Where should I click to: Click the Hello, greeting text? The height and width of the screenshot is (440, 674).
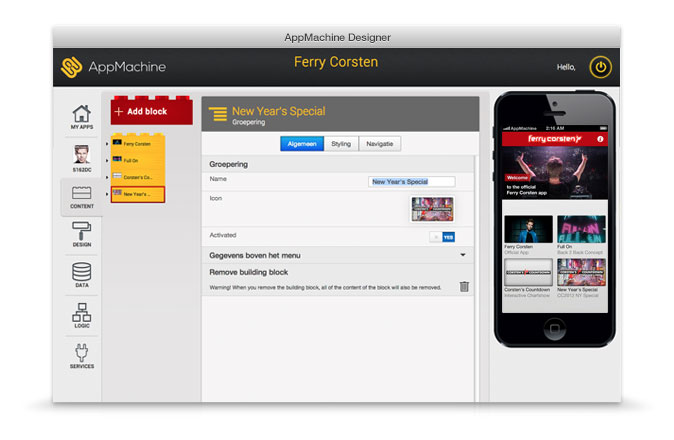click(566, 67)
